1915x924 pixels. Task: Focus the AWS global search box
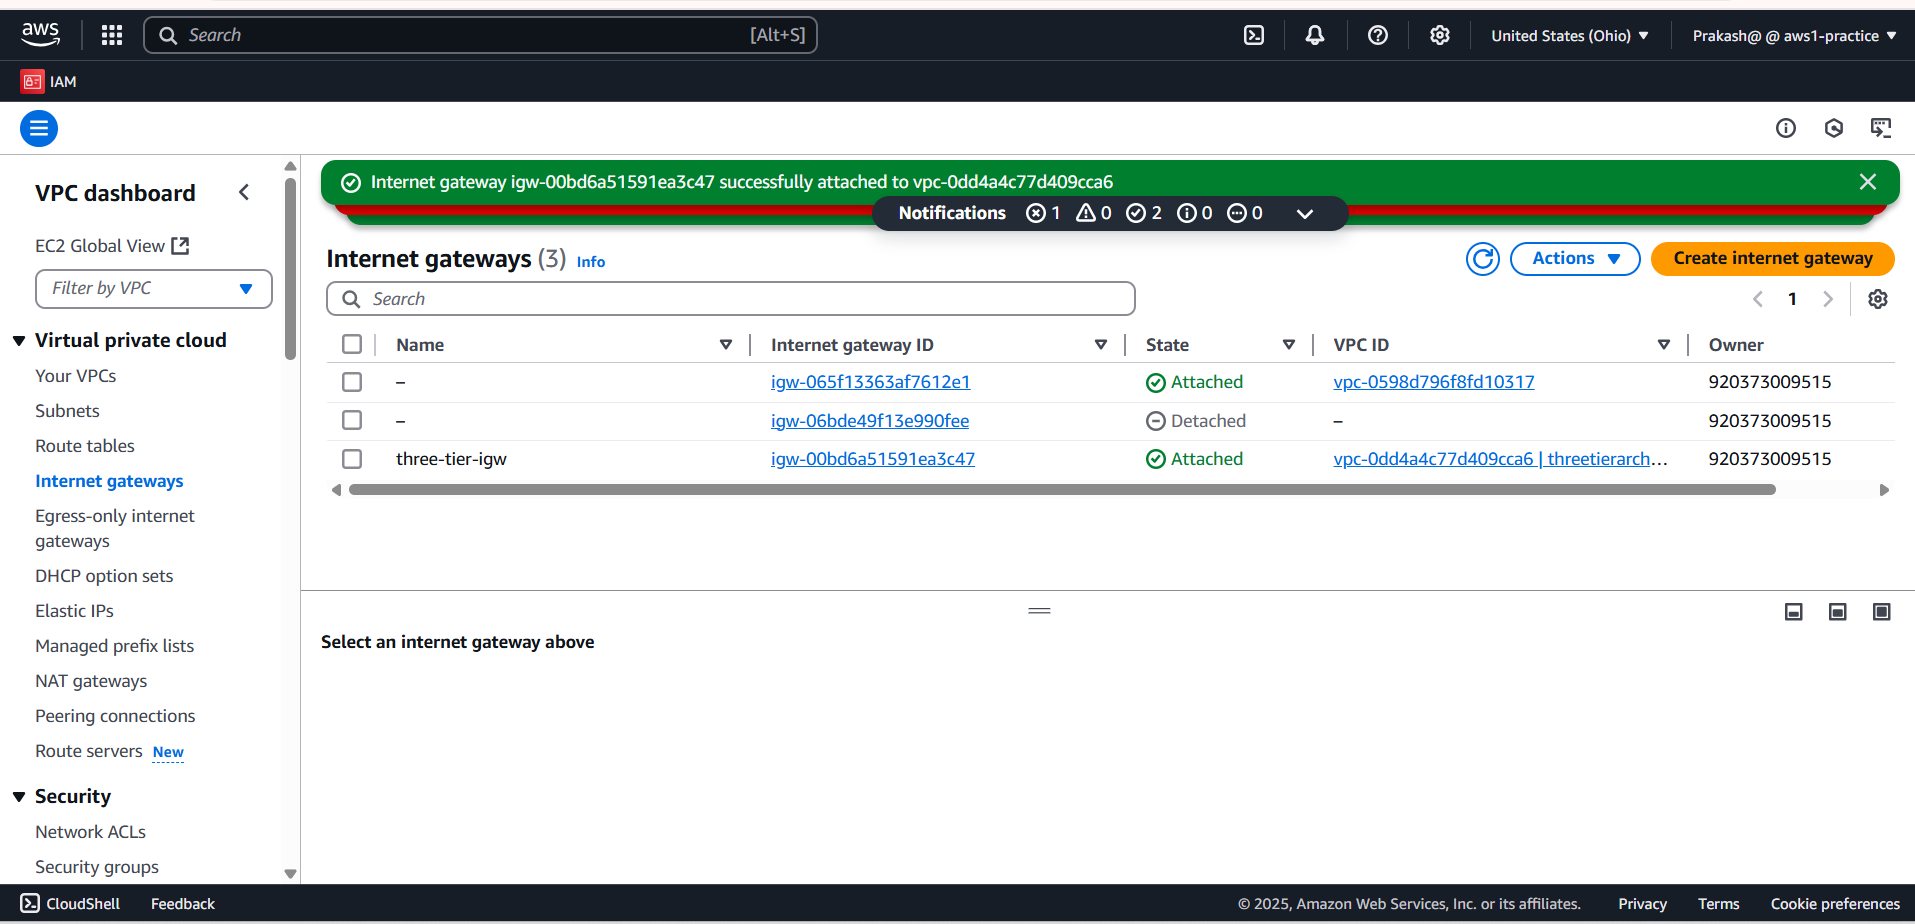481,35
